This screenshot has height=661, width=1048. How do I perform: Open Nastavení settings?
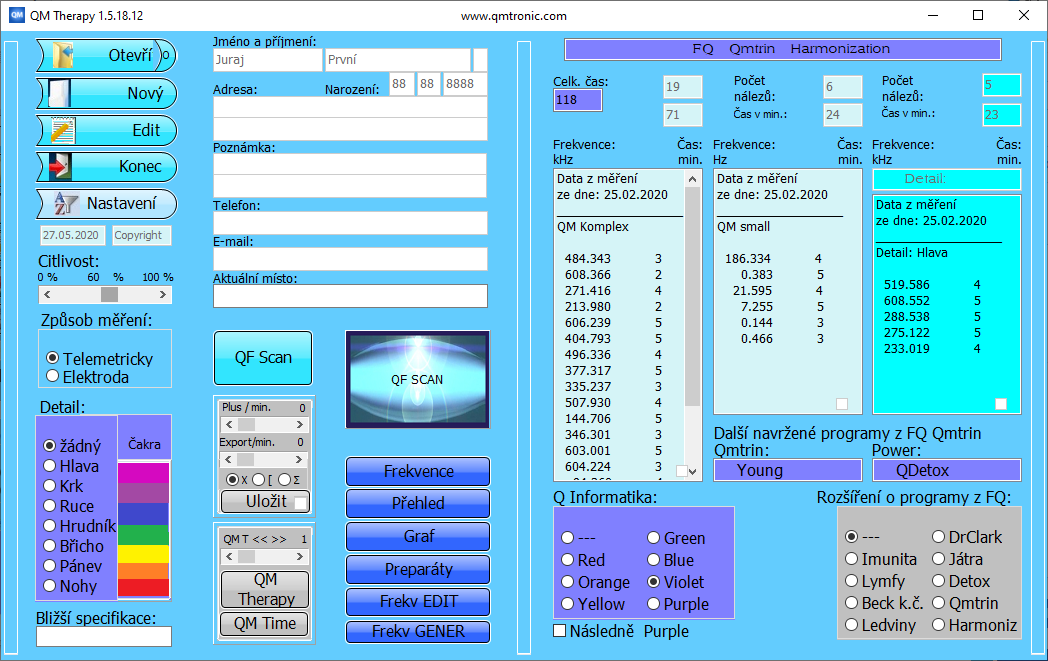106,203
